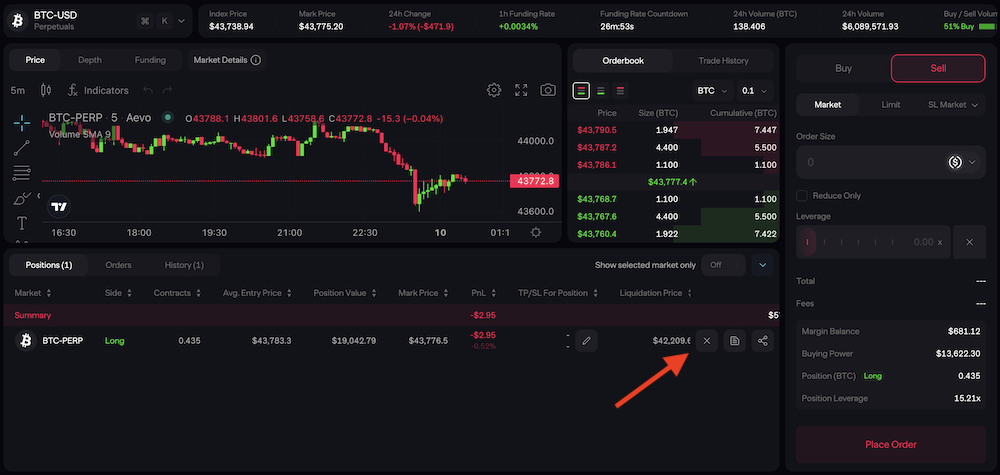Select the Buy side button
Screen dimensions: 1000x475
pyautogui.click(x=843, y=68)
